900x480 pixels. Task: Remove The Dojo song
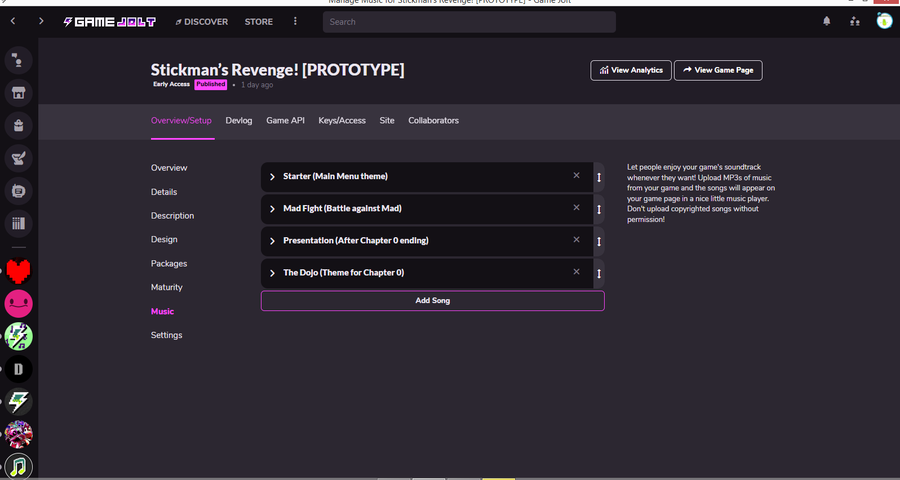576,272
